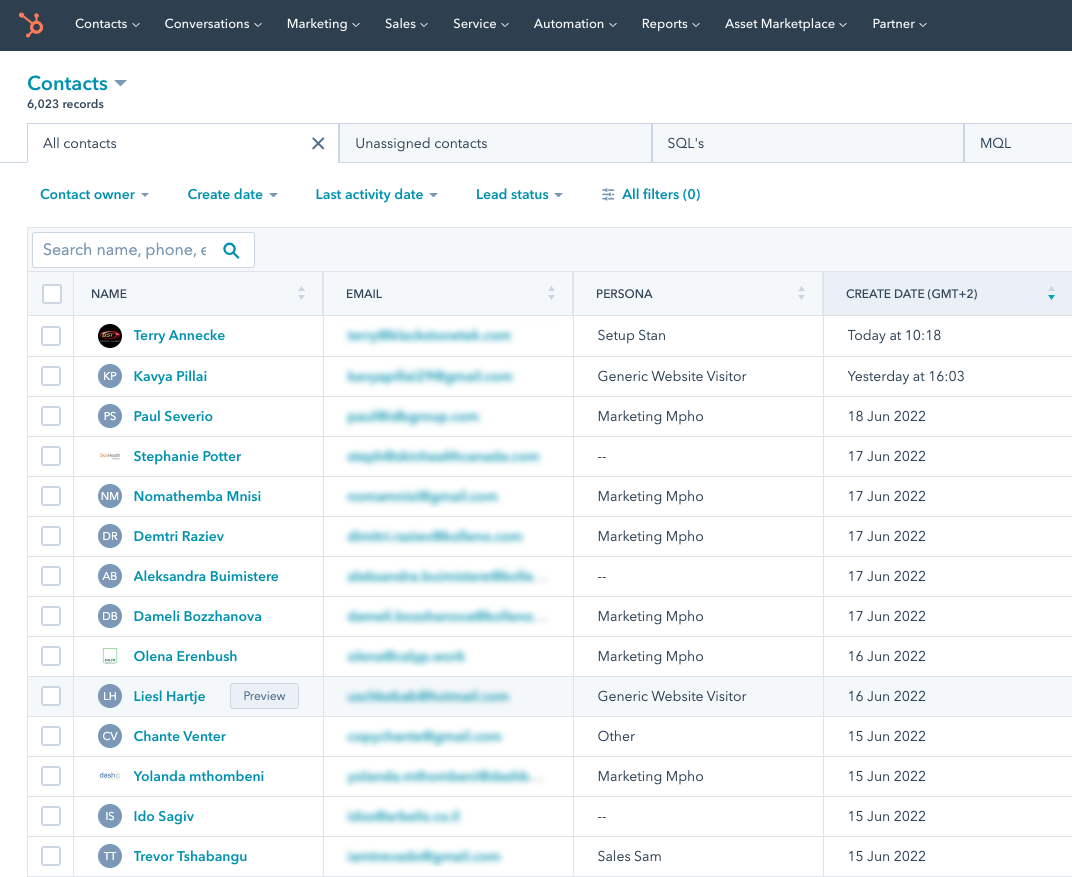Screen dimensions: 1072x877
Task: Click the HubSpot sprocket logo
Action: (x=31, y=25)
